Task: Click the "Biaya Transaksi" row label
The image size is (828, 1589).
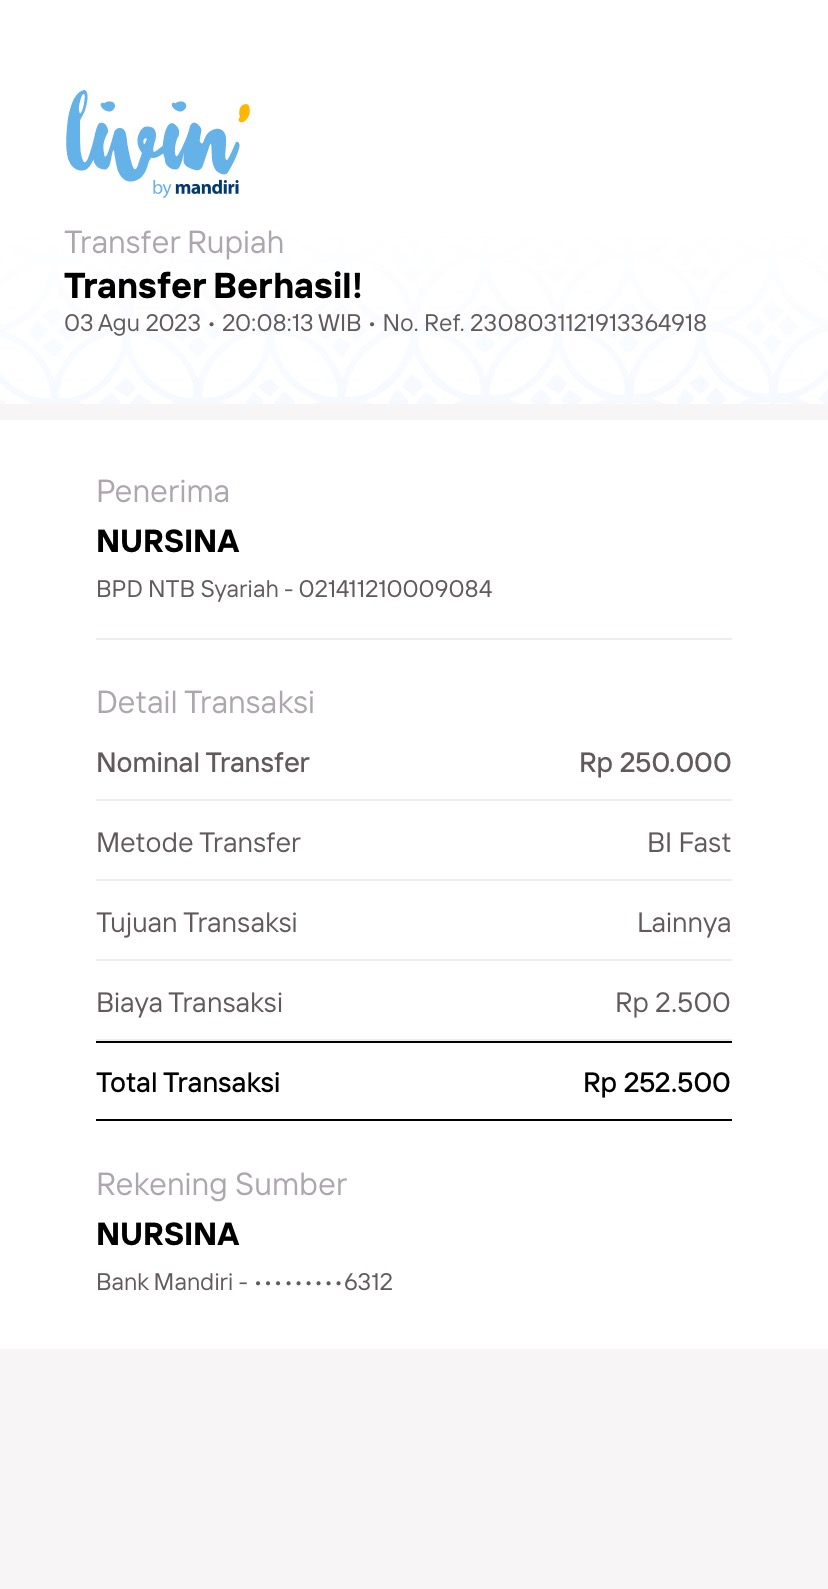Action: click(x=189, y=1002)
